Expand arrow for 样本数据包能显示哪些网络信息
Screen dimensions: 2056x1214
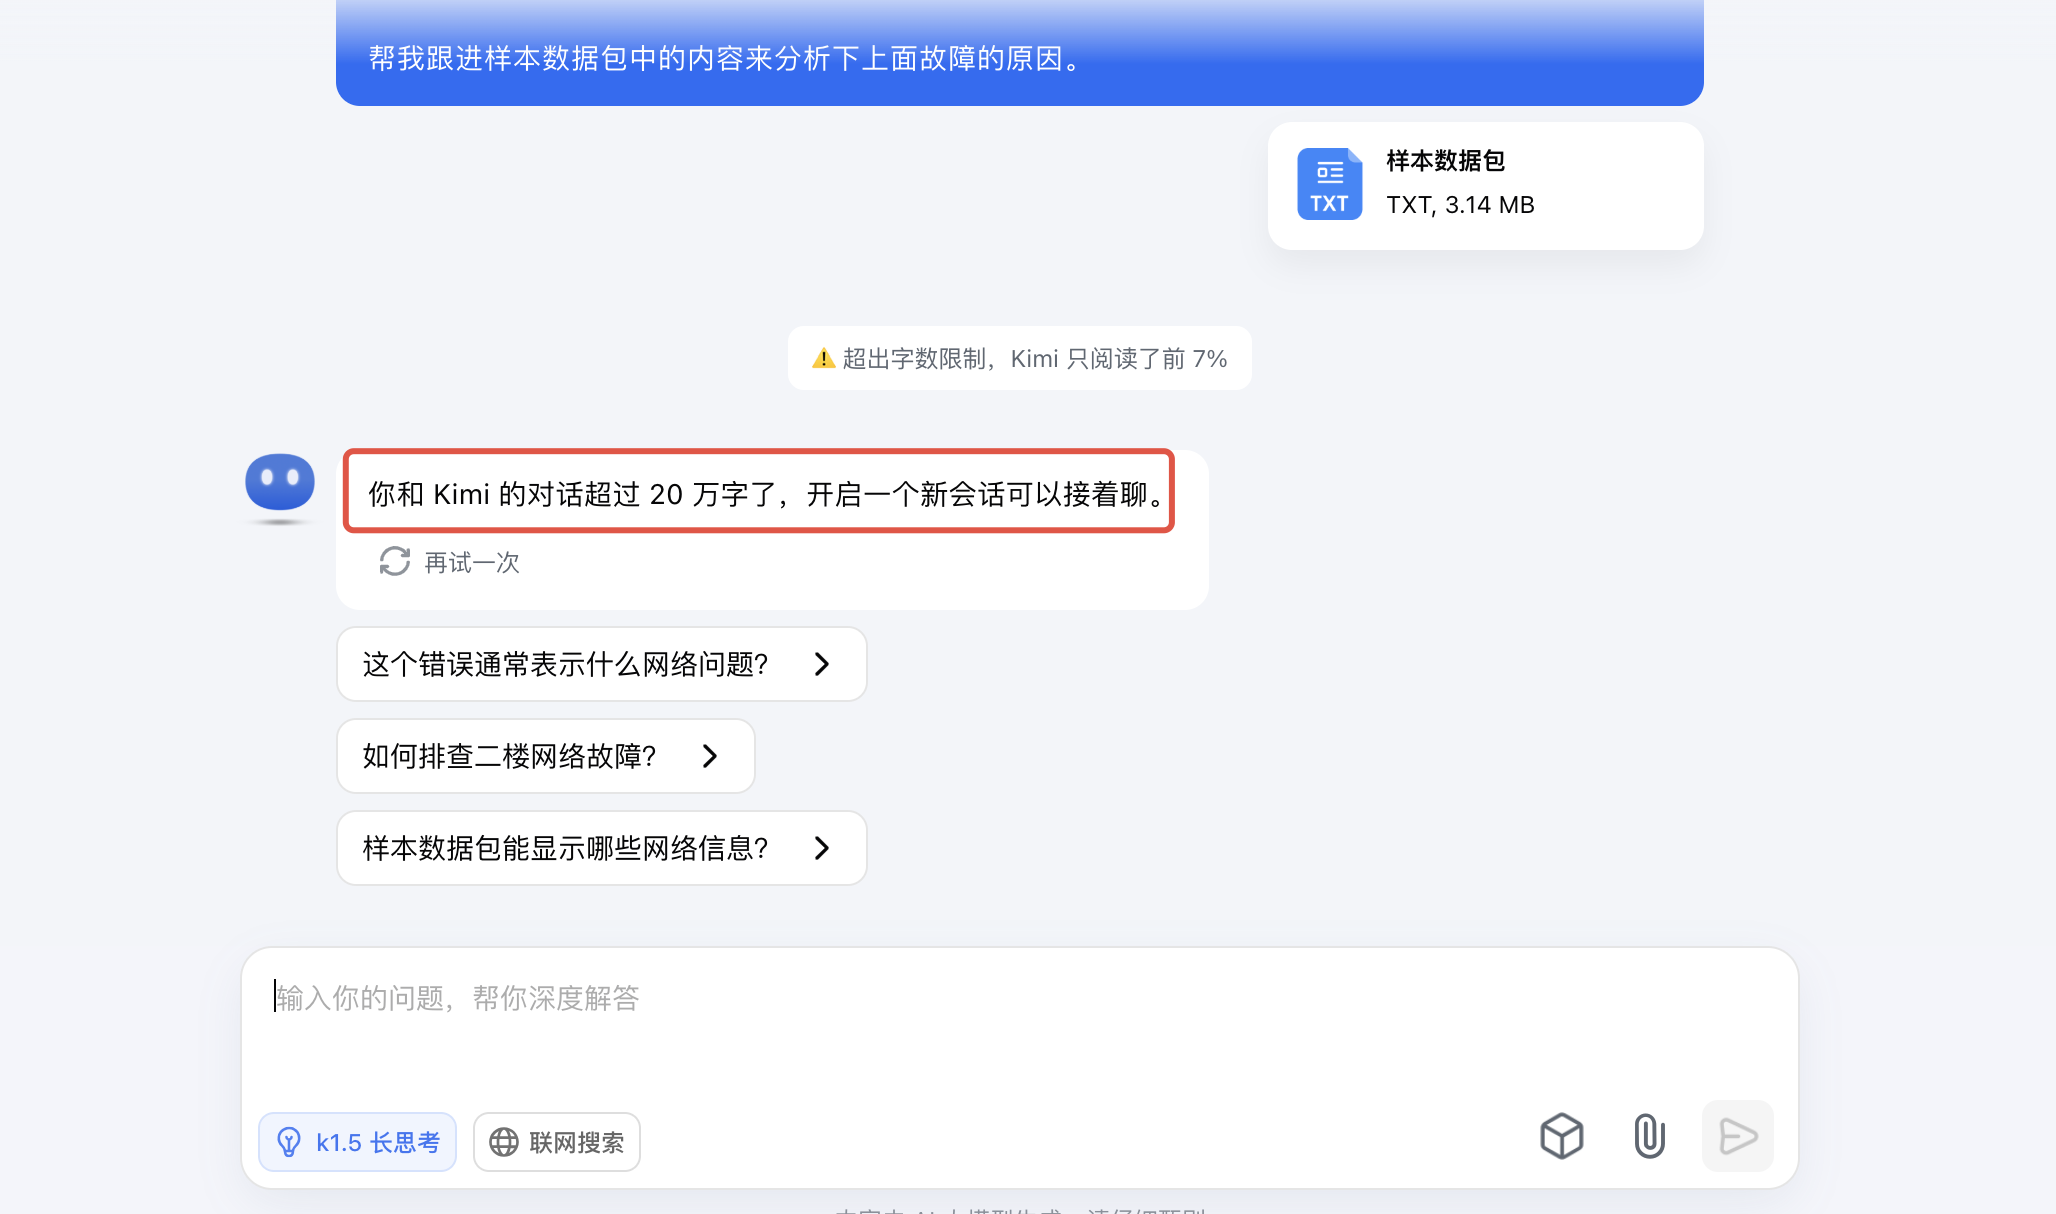(x=822, y=848)
